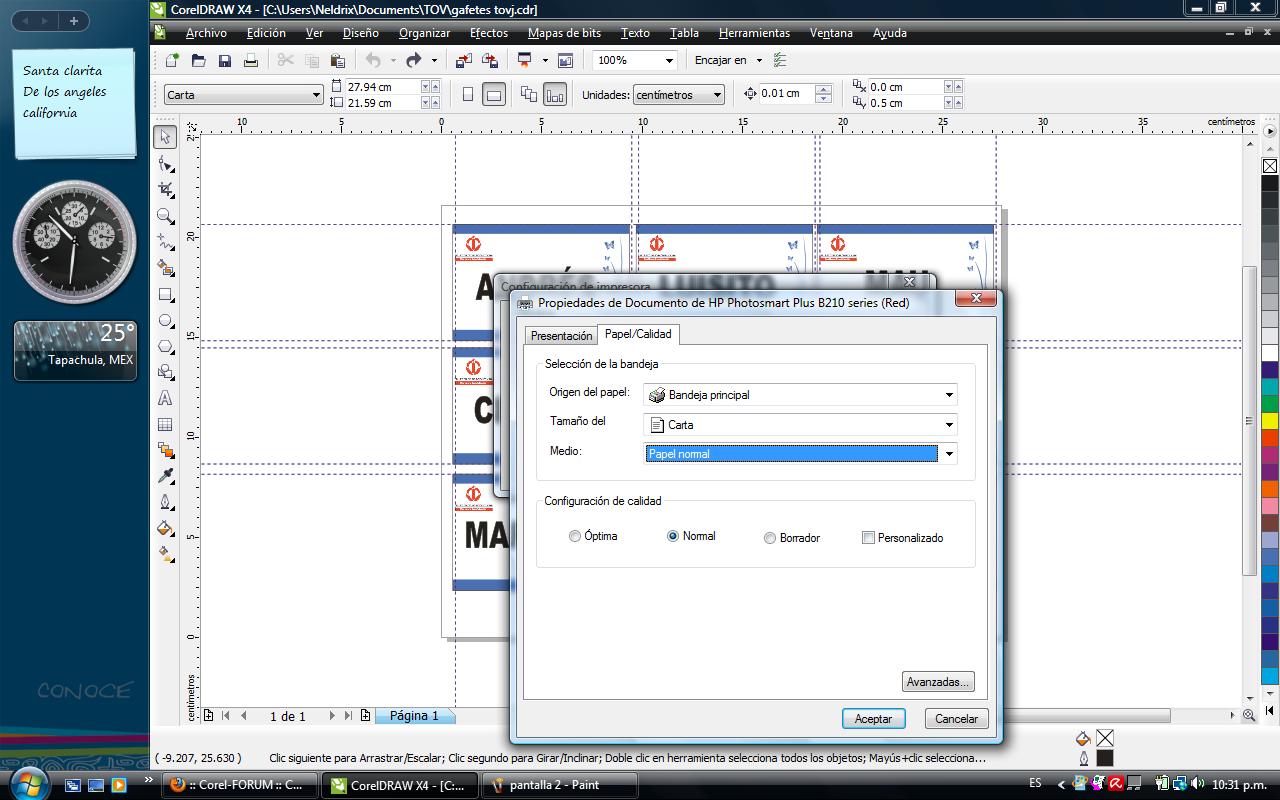Screen dimensions: 1280x800
Task: Select the Table tool
Action: coord(166,424)
